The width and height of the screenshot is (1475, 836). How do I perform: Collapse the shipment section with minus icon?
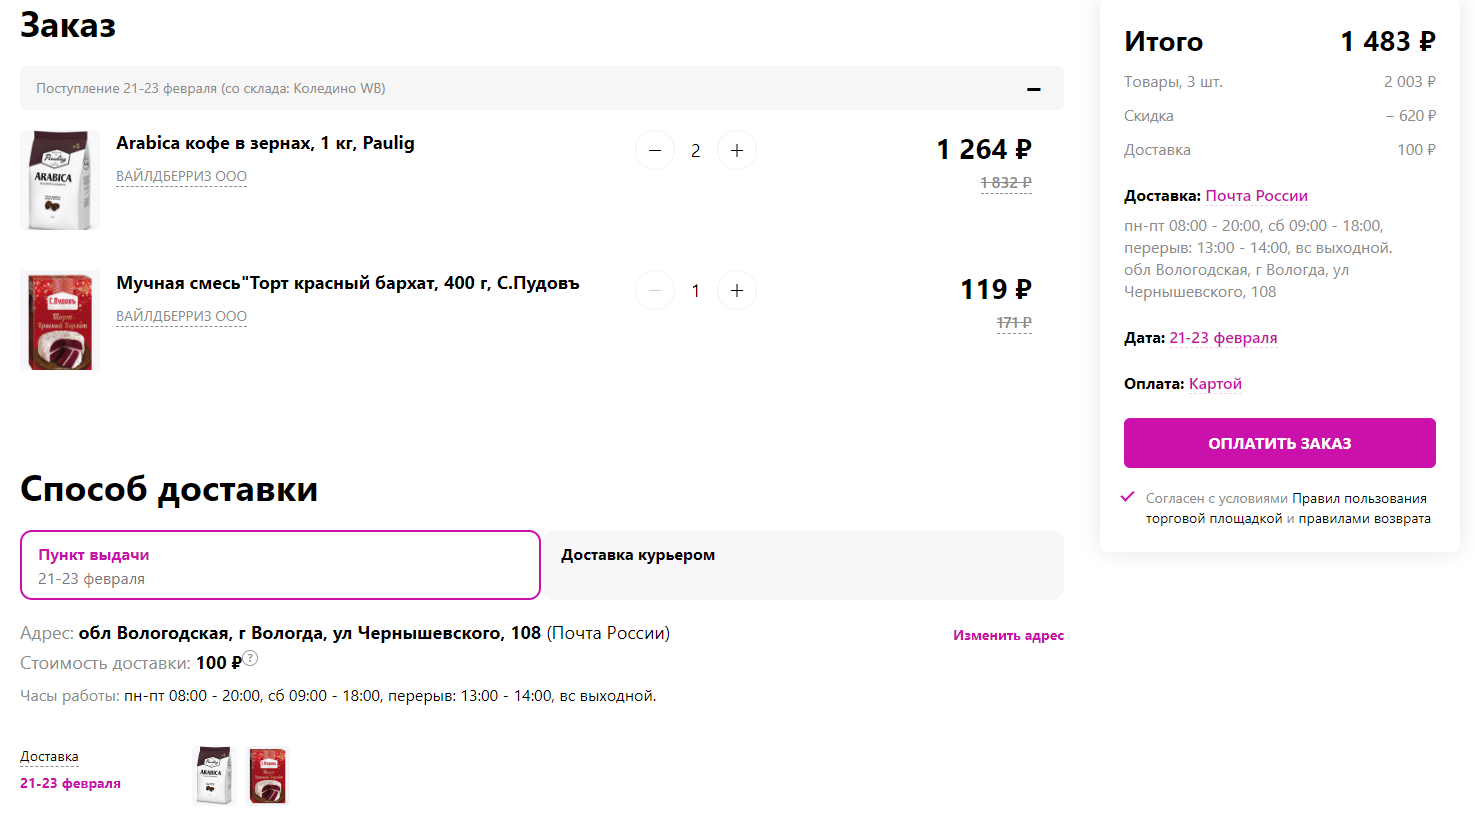(1034, 89)
